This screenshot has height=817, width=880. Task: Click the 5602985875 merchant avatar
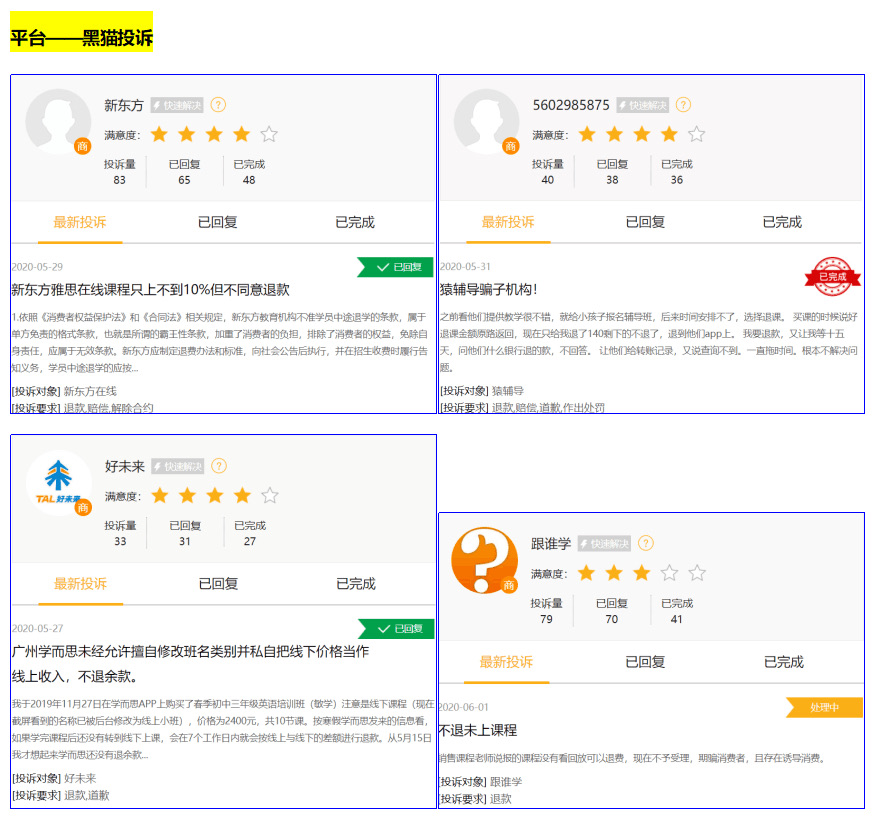pyautogui.click(x=487, y=121)
